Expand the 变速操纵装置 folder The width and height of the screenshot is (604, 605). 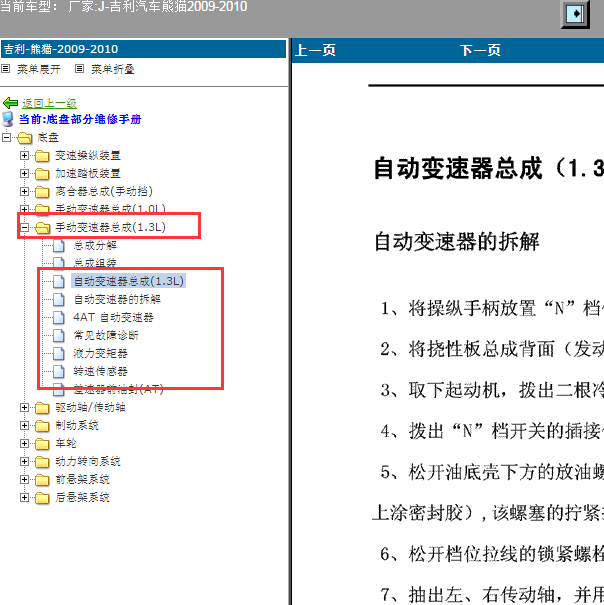(x=24, y=155)
